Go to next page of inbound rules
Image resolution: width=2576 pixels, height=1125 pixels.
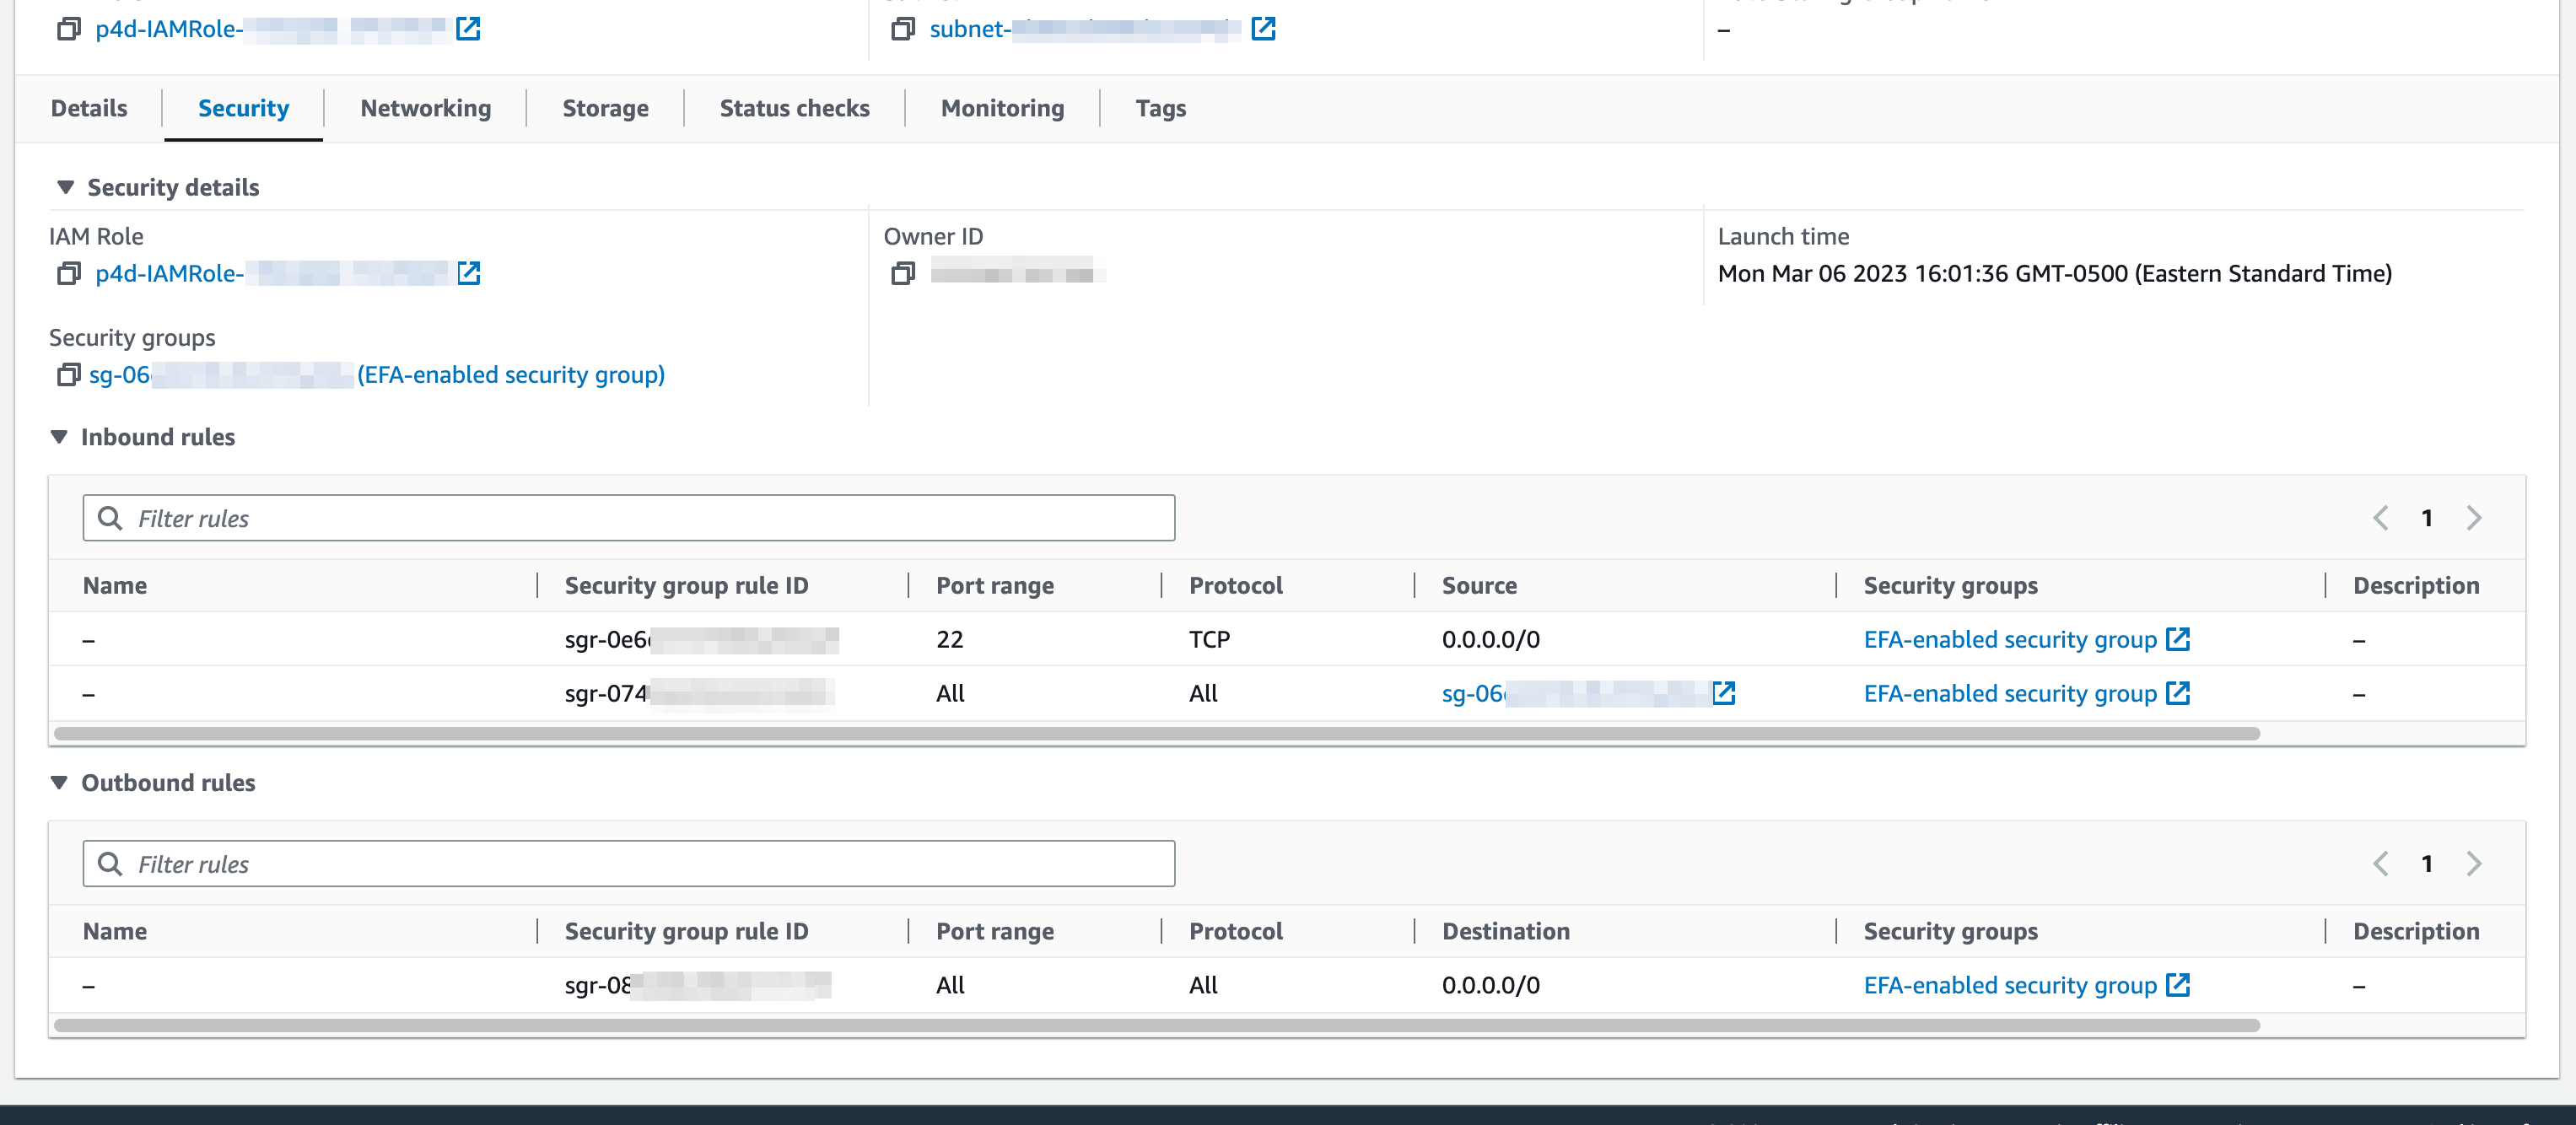(x=2473, y=518)
